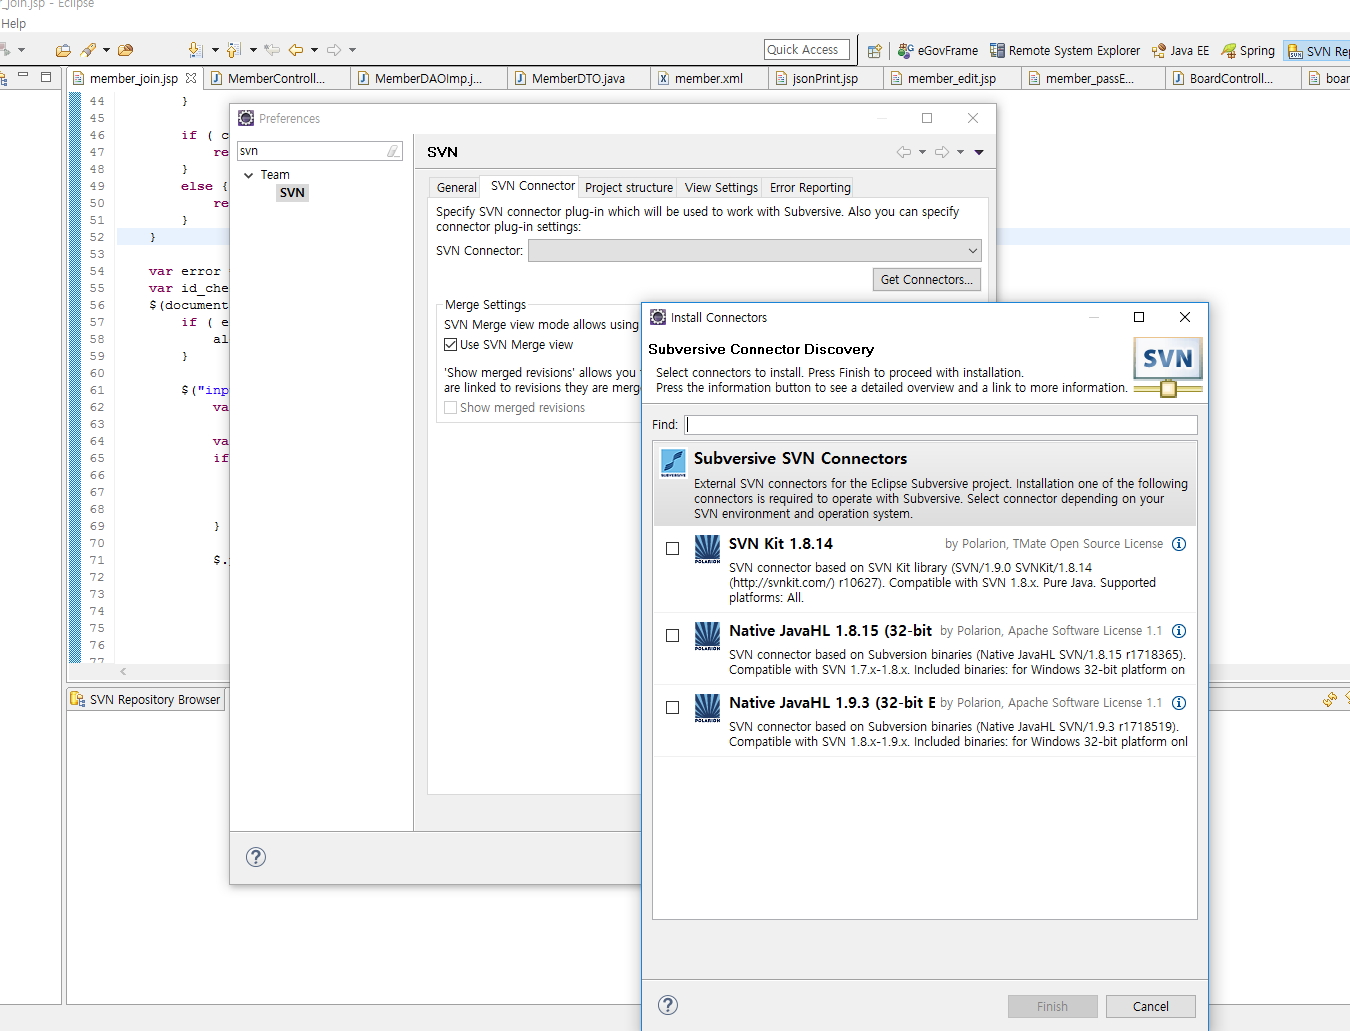Show info for Native JavaHL 1.9.3
The height and width of the screenshot is (1031, 1350).
(x=1179, y=703)
